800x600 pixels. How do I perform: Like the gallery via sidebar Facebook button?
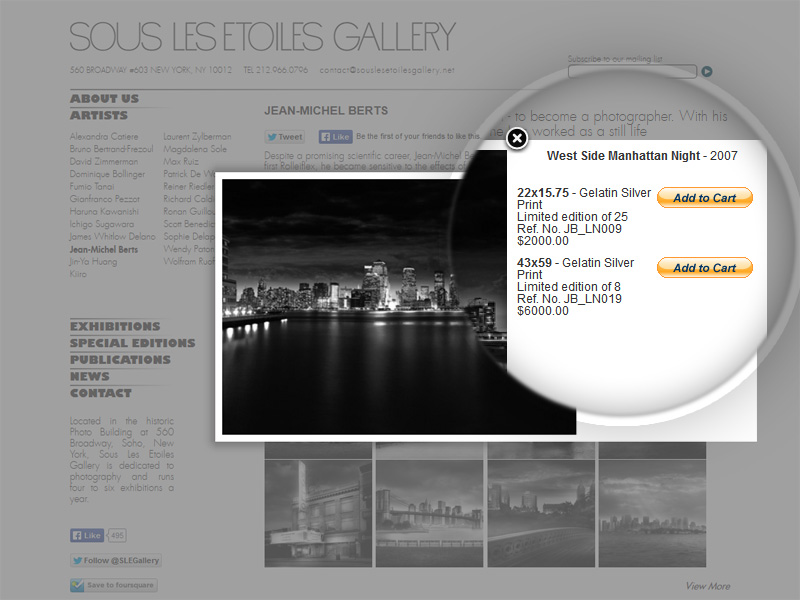click(x=87, y=535)
